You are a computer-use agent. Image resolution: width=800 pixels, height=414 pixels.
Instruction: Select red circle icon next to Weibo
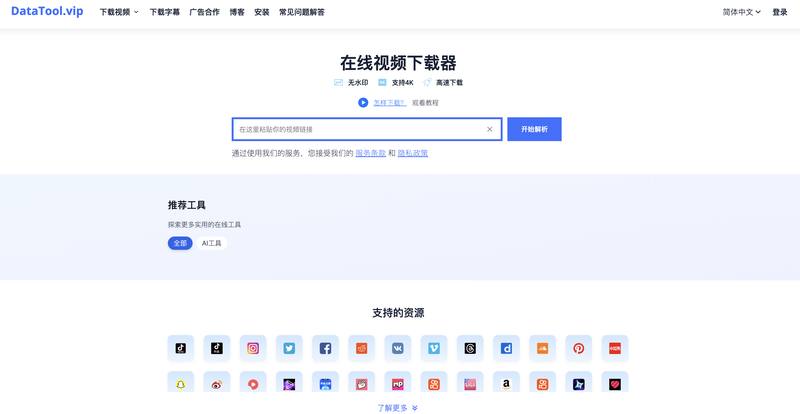(253, 383)
